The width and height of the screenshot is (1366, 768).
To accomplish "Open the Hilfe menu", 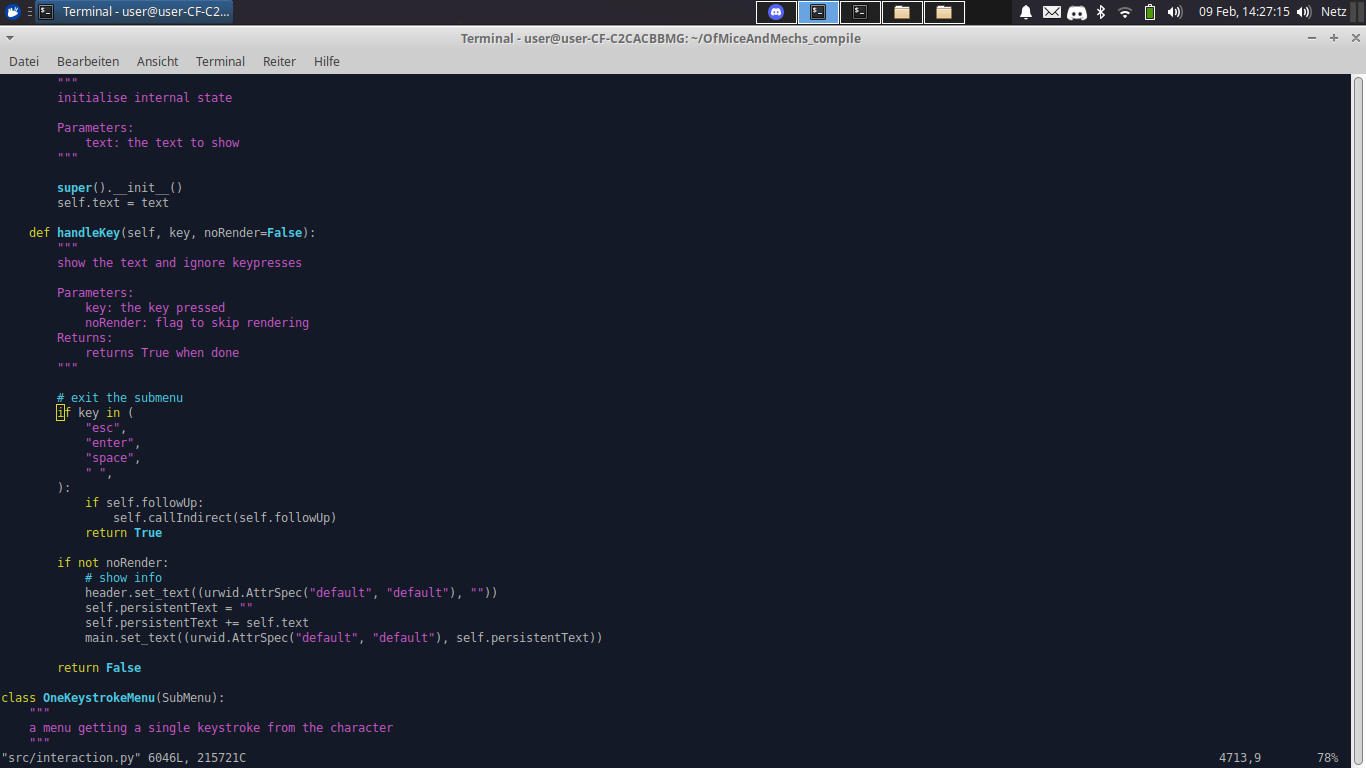I will click(x=327, y=61).
